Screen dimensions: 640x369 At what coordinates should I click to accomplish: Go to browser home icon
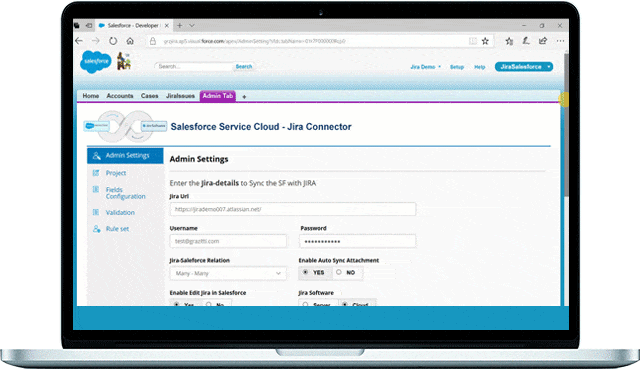click(x=130, y=41)
